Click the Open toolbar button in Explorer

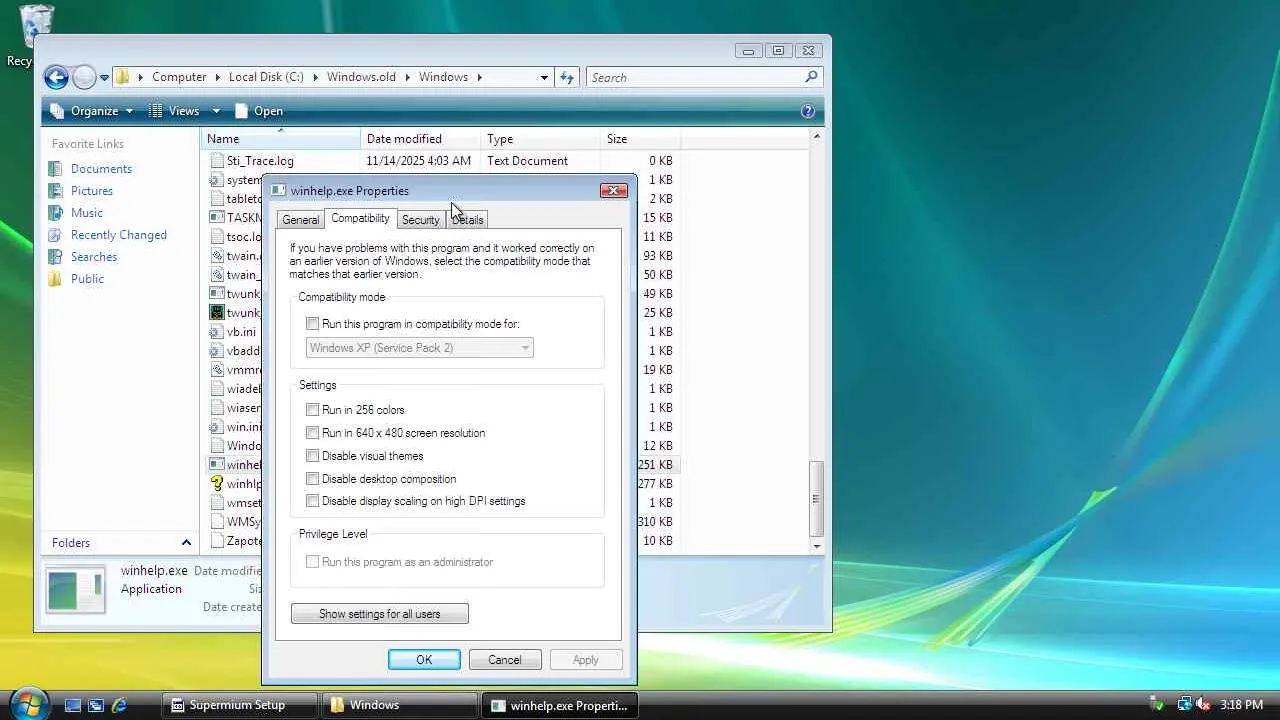click(x=258, y=111)
